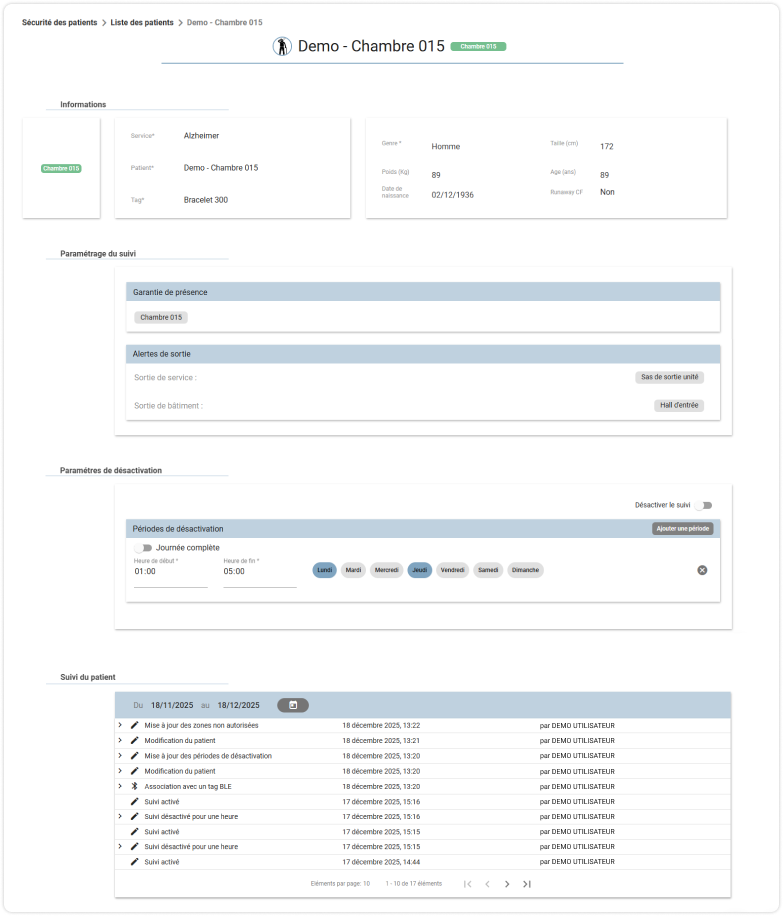The width and height of the screenshot is (783, 916).
Task: Click pencil icon for 'Mise à jour des périodes de désactivation'
Action: click(134, 755)
